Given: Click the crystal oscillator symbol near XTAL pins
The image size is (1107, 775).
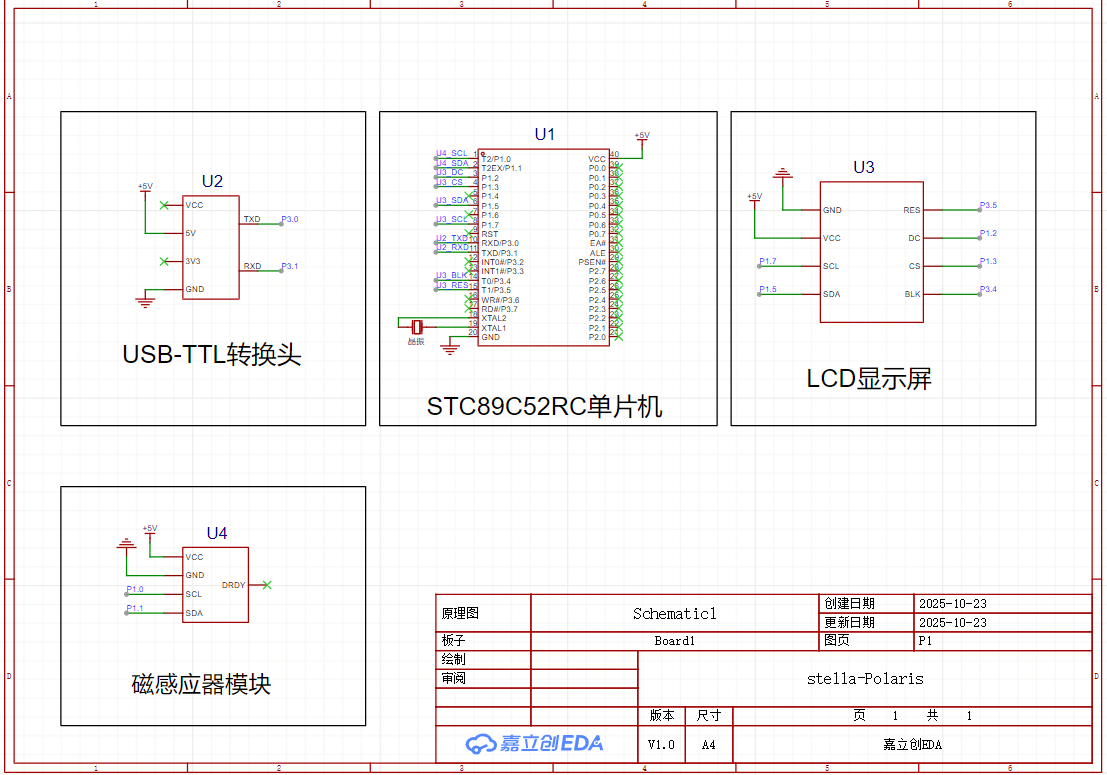Looking at the screenshot, I should [416, 326].
